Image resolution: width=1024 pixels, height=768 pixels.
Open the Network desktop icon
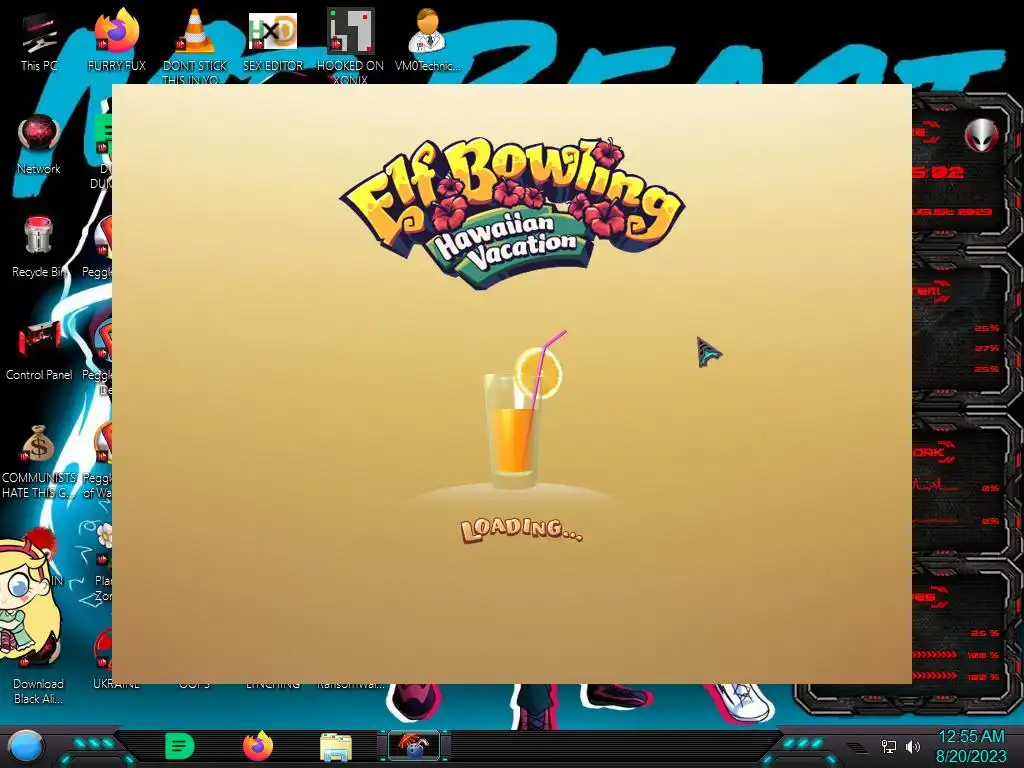[39, 145]
